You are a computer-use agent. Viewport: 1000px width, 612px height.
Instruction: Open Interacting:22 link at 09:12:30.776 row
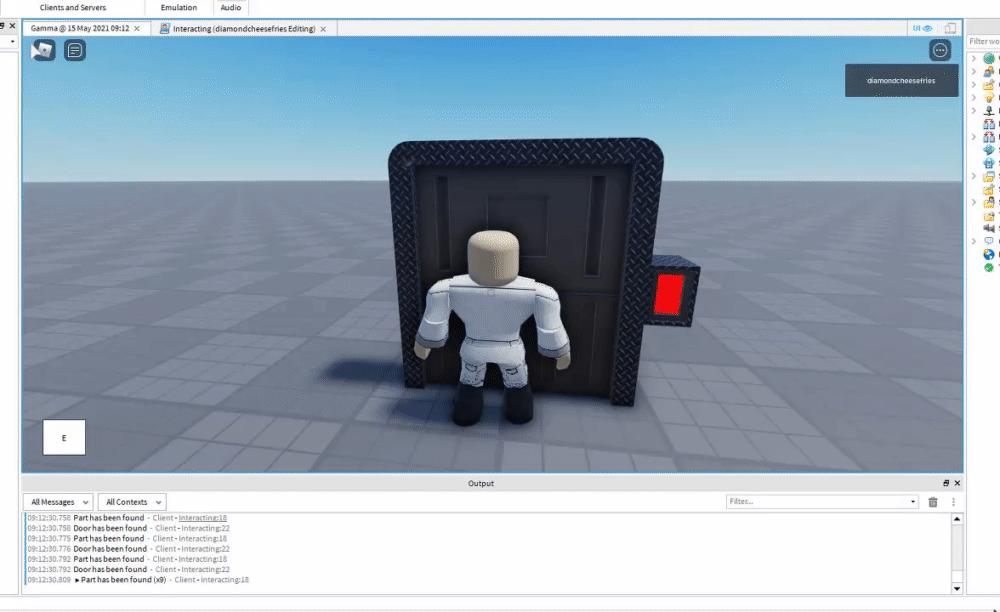pos(205,549)
